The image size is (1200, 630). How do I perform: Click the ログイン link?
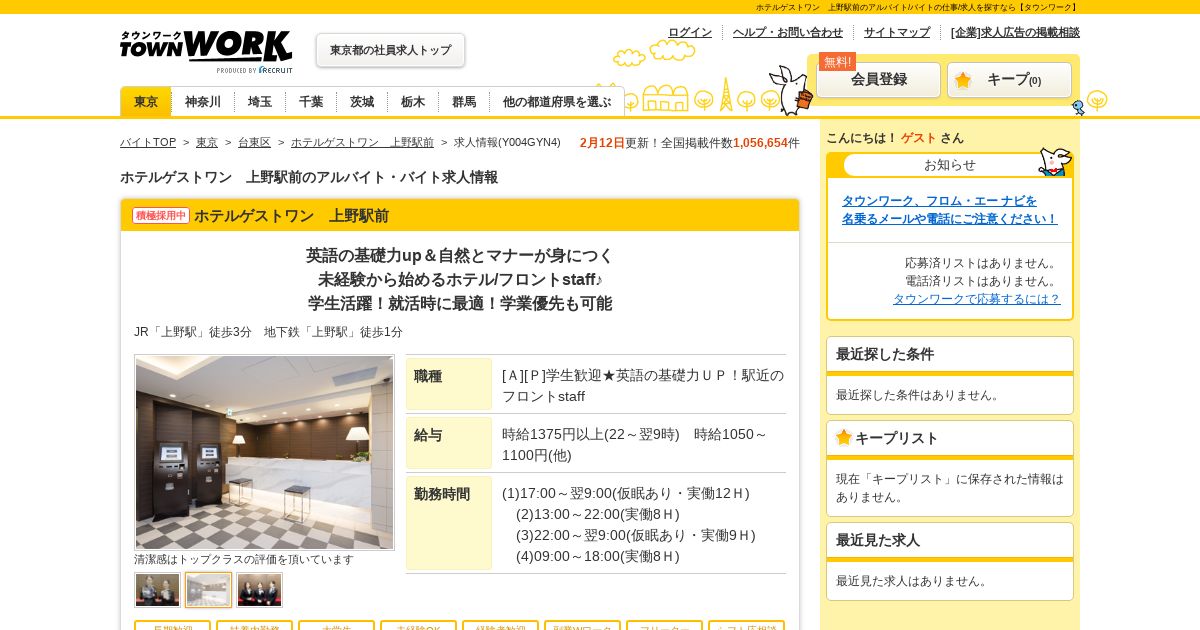tap(690, 32)
